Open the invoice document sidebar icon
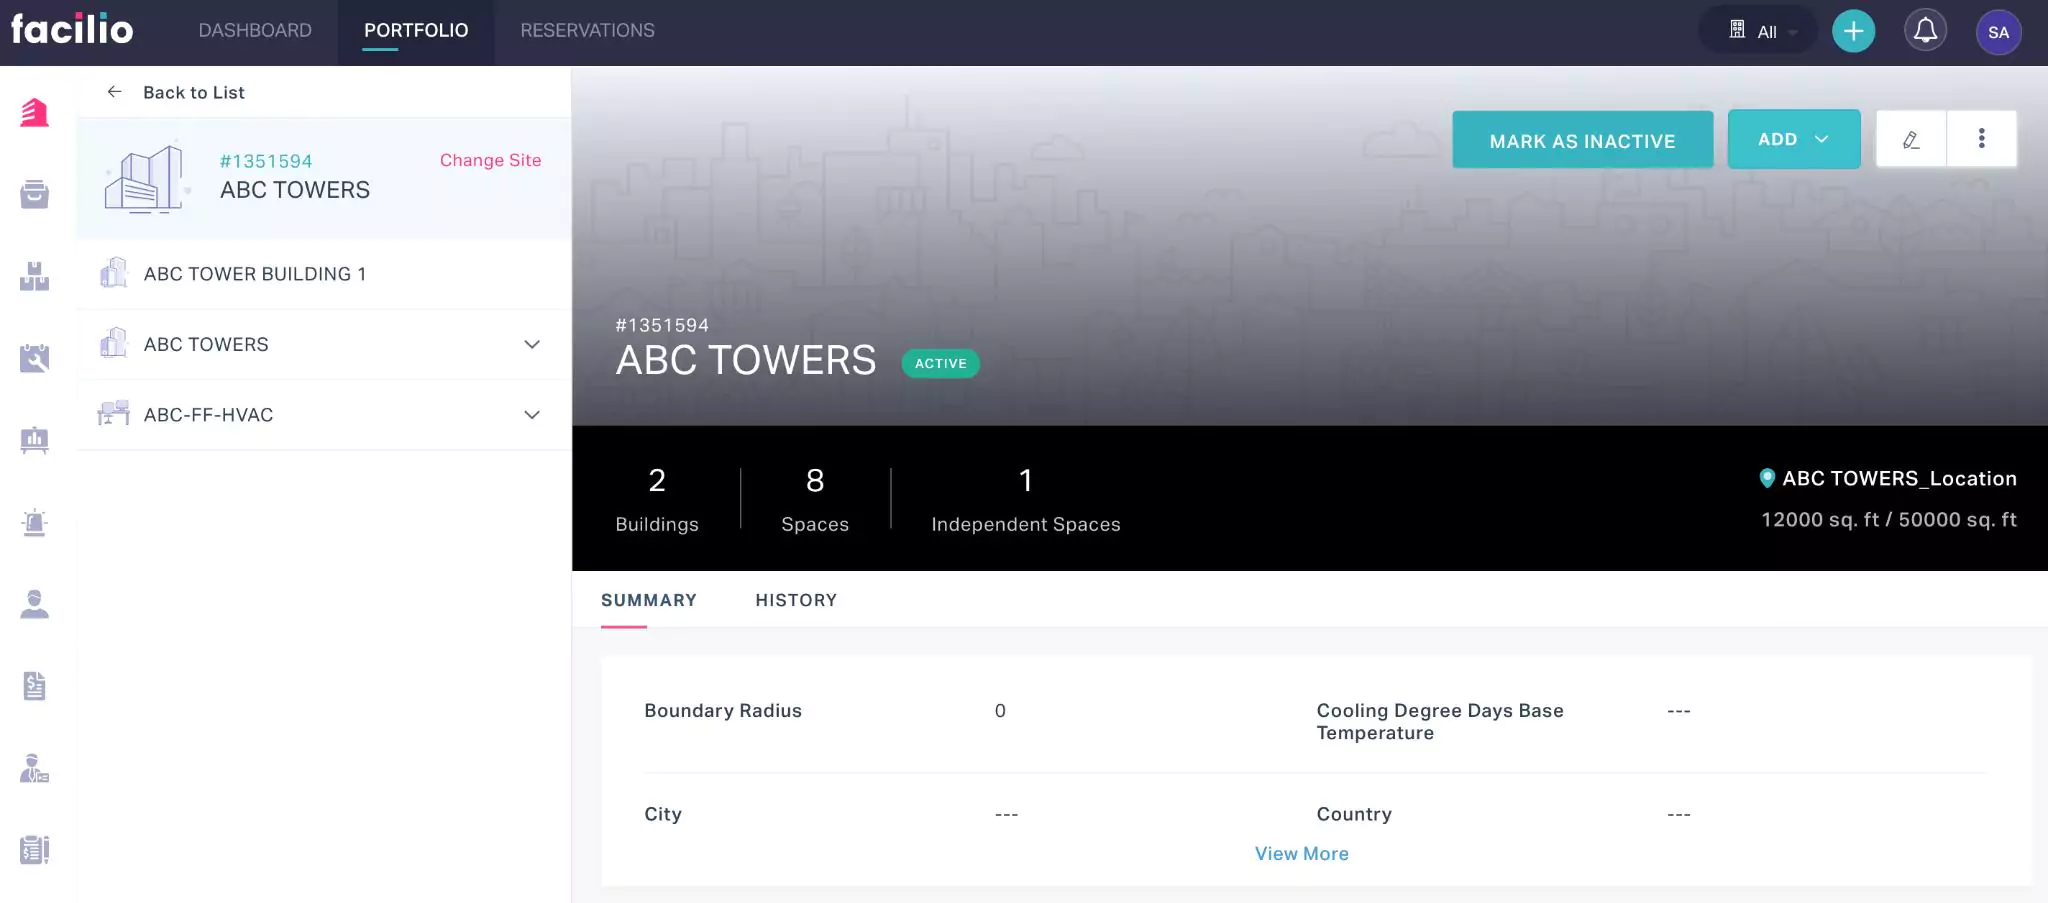Screen dimensions: 2048x903 pyautogui.click(x=35, y=686)
